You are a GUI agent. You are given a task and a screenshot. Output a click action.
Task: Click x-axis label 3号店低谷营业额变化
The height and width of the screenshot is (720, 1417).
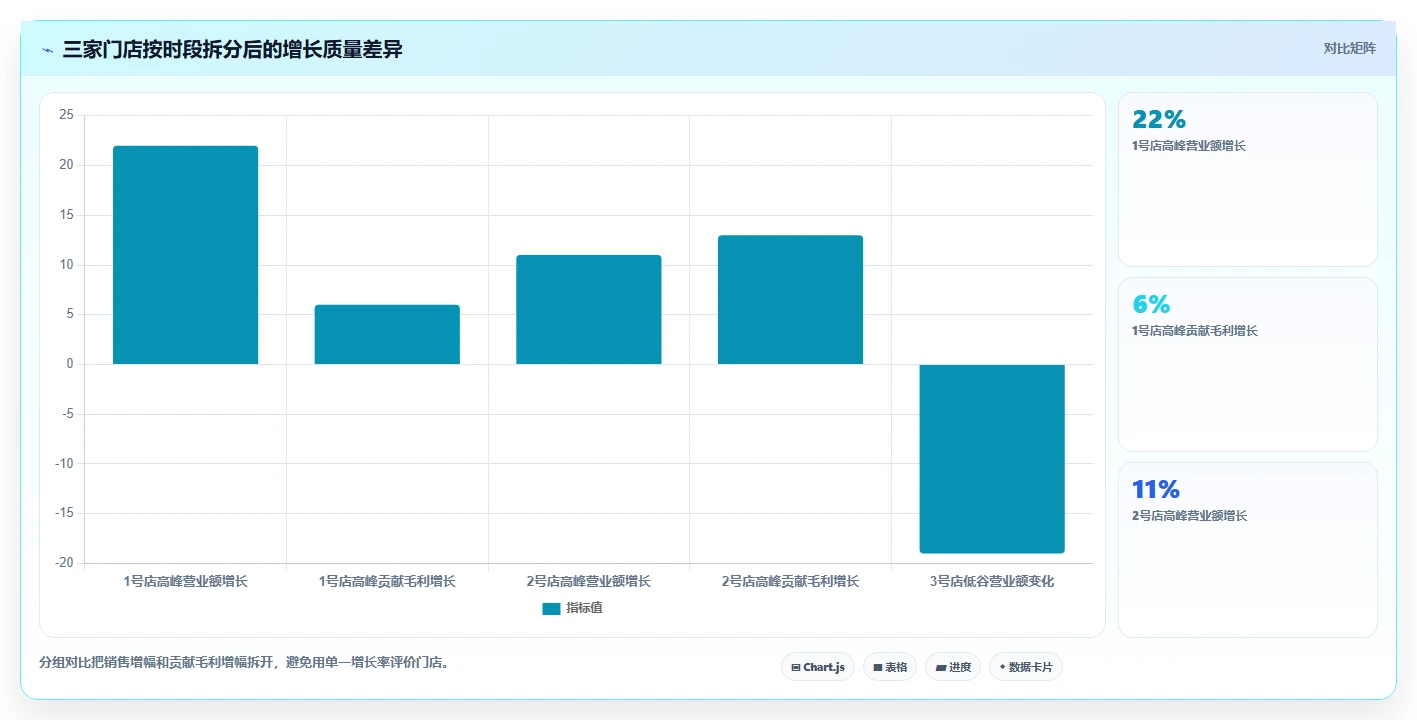[x=992, y=581]
